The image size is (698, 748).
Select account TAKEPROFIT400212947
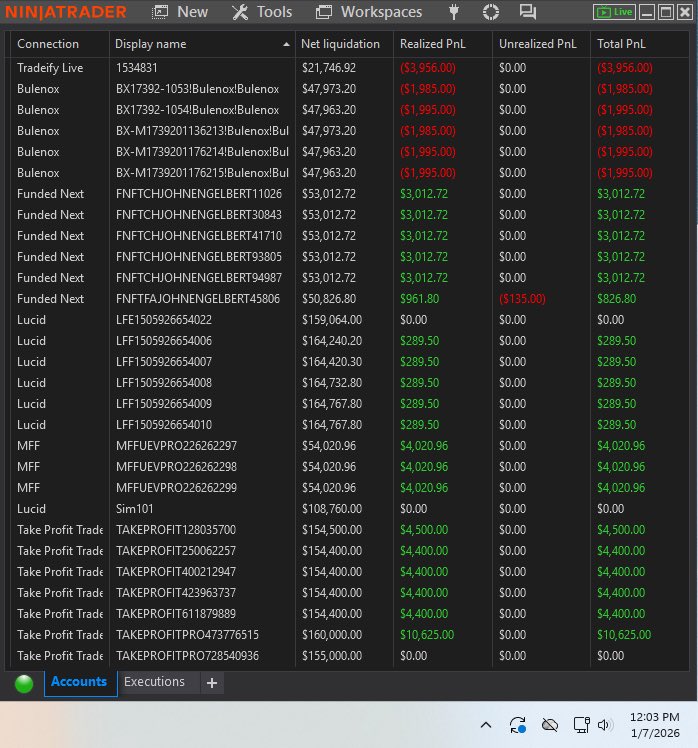348,571
